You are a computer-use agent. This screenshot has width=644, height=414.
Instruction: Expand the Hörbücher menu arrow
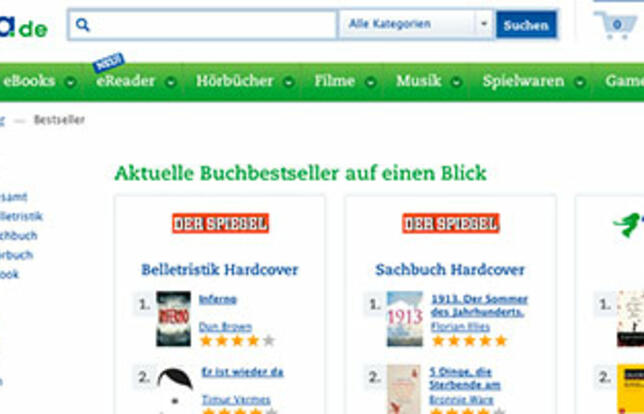289,83
